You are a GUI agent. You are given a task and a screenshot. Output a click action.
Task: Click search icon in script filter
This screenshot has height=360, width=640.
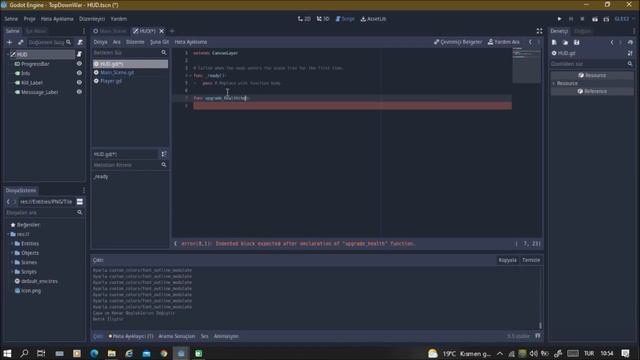[x=164, y=53]
